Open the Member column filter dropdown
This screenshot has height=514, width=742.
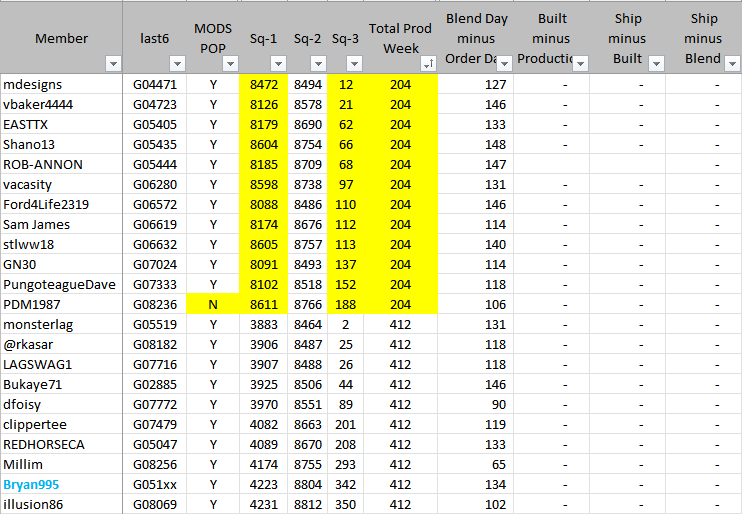coord(111,64)
